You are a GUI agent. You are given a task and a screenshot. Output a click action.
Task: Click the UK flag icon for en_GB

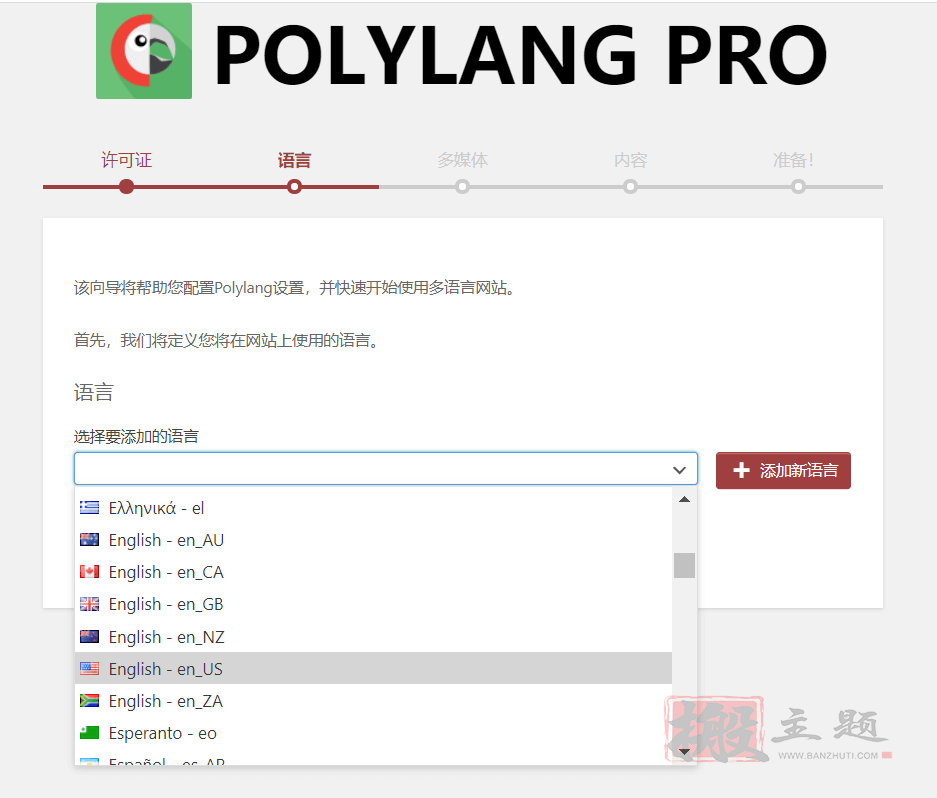pyautogui.click(x=90, y=604)
